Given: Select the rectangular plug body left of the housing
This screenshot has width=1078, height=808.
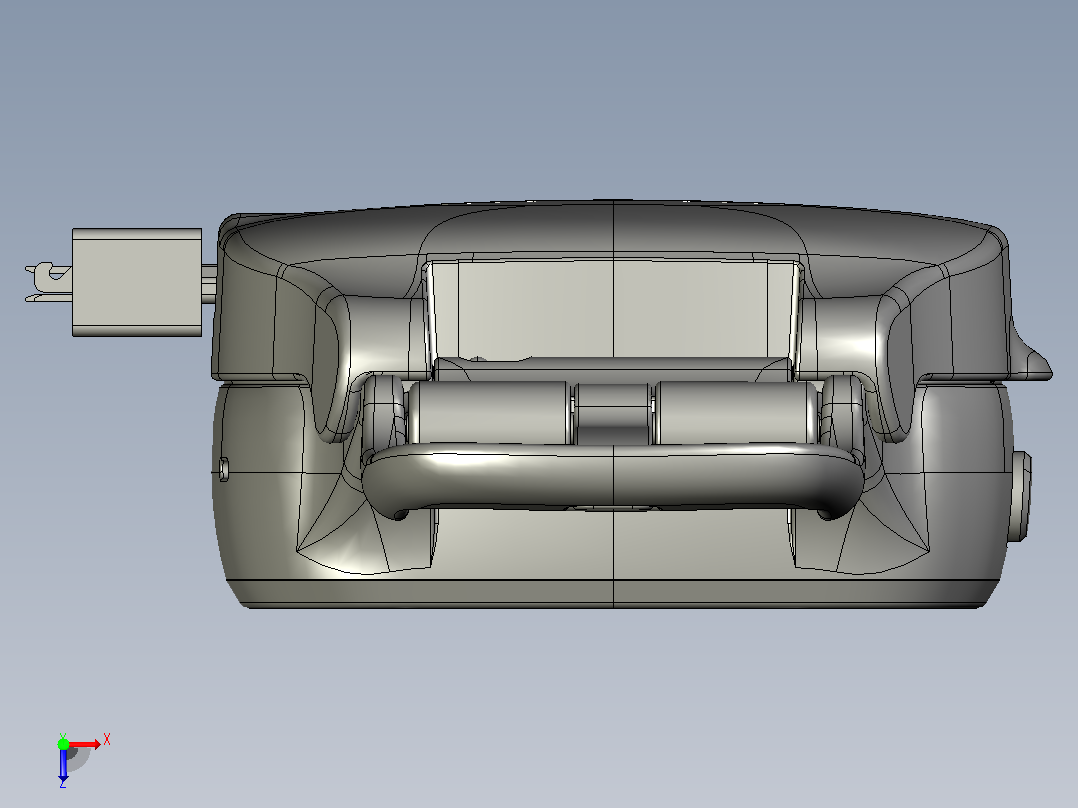Looking at the screenshot, I should click(137, 283).
